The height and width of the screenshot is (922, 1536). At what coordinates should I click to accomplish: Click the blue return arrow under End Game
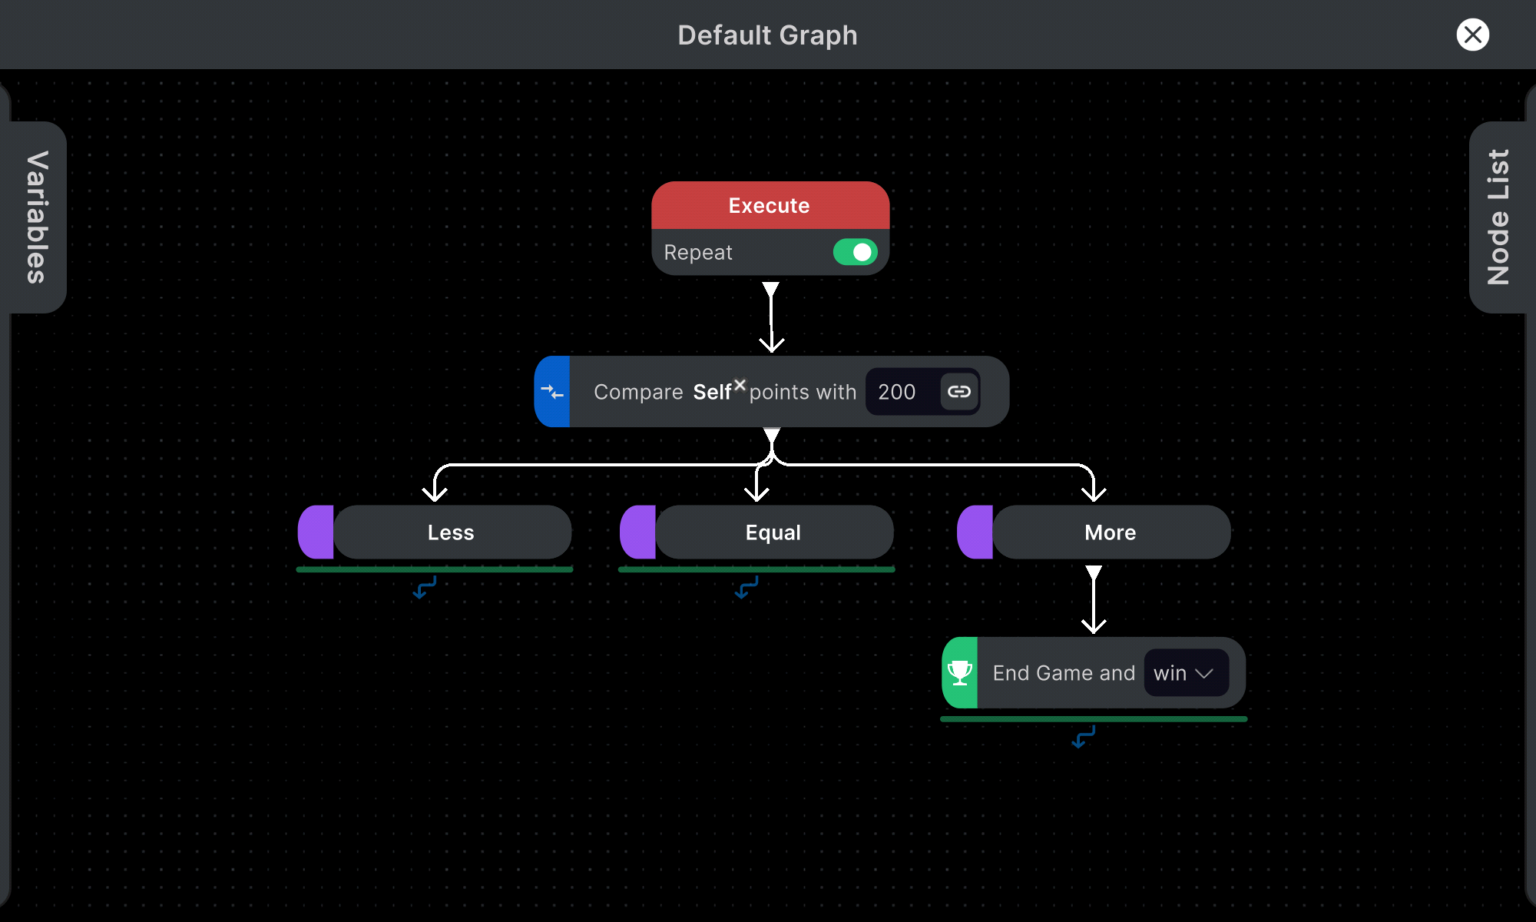tap(1083, 738)
